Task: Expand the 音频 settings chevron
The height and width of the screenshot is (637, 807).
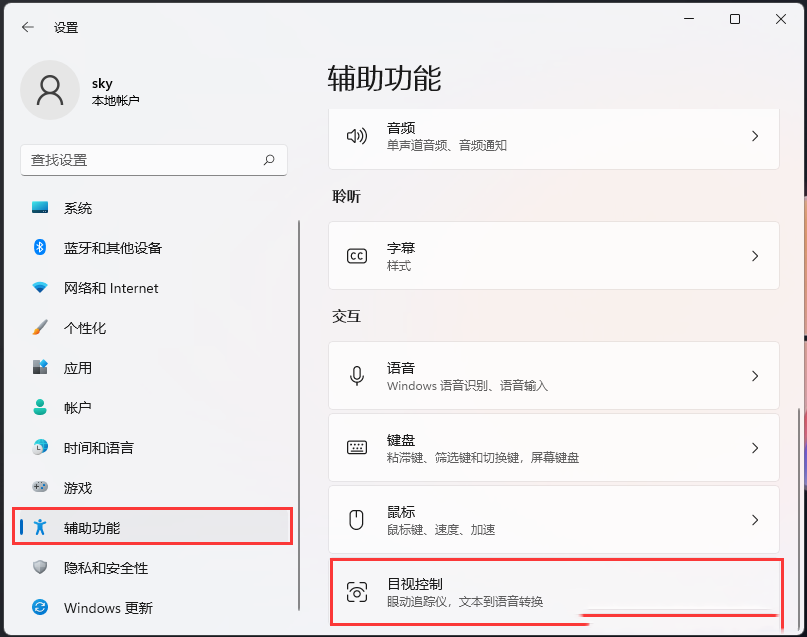Action: click(756, 135)
